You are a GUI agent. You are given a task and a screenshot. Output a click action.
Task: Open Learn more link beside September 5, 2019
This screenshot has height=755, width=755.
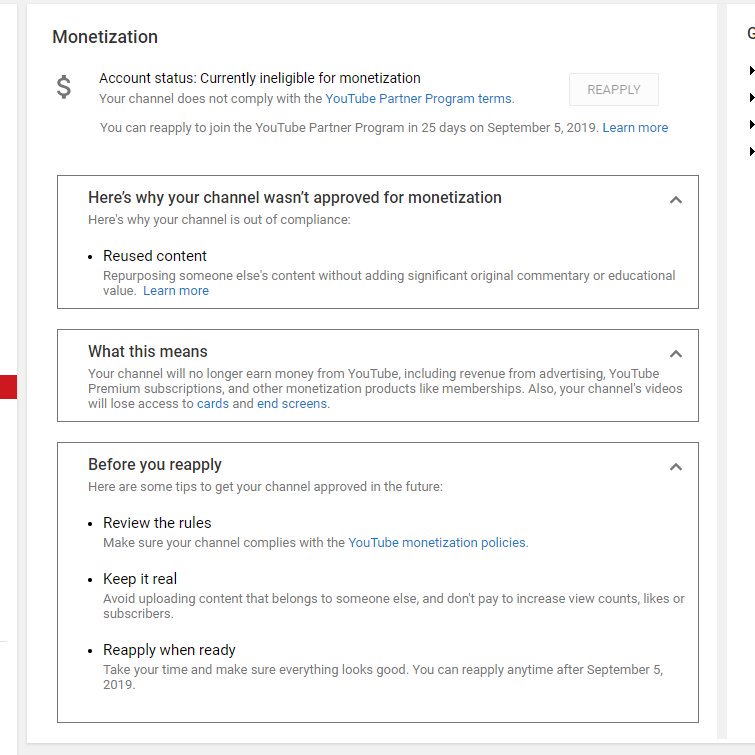pyautogui.click(x=635, y=128)
